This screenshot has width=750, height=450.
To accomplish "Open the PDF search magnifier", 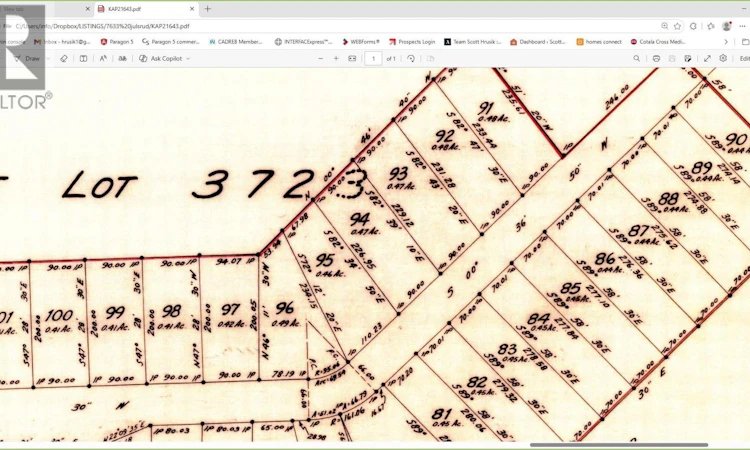I will (637, 58).
